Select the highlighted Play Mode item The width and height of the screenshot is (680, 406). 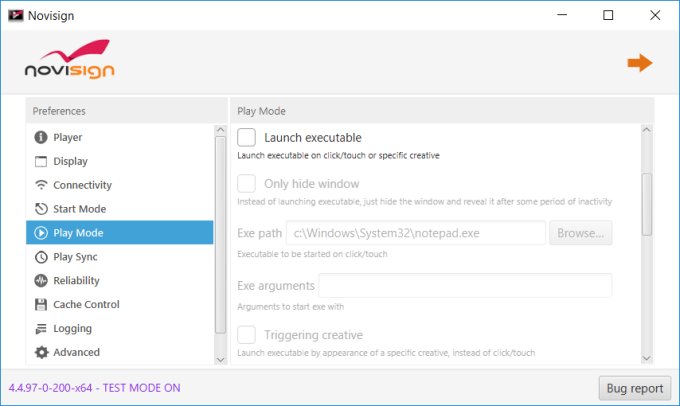[x=120, y=232]
